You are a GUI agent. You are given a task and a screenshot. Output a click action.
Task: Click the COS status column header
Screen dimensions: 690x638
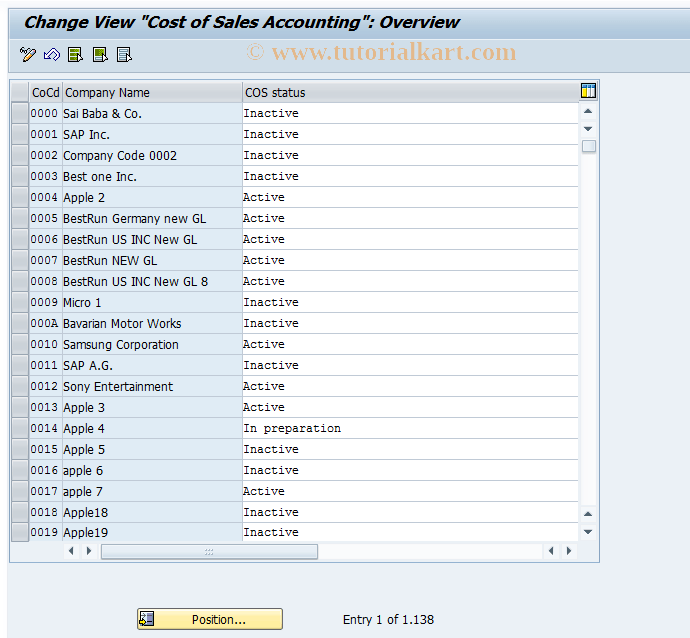(410, 92)
